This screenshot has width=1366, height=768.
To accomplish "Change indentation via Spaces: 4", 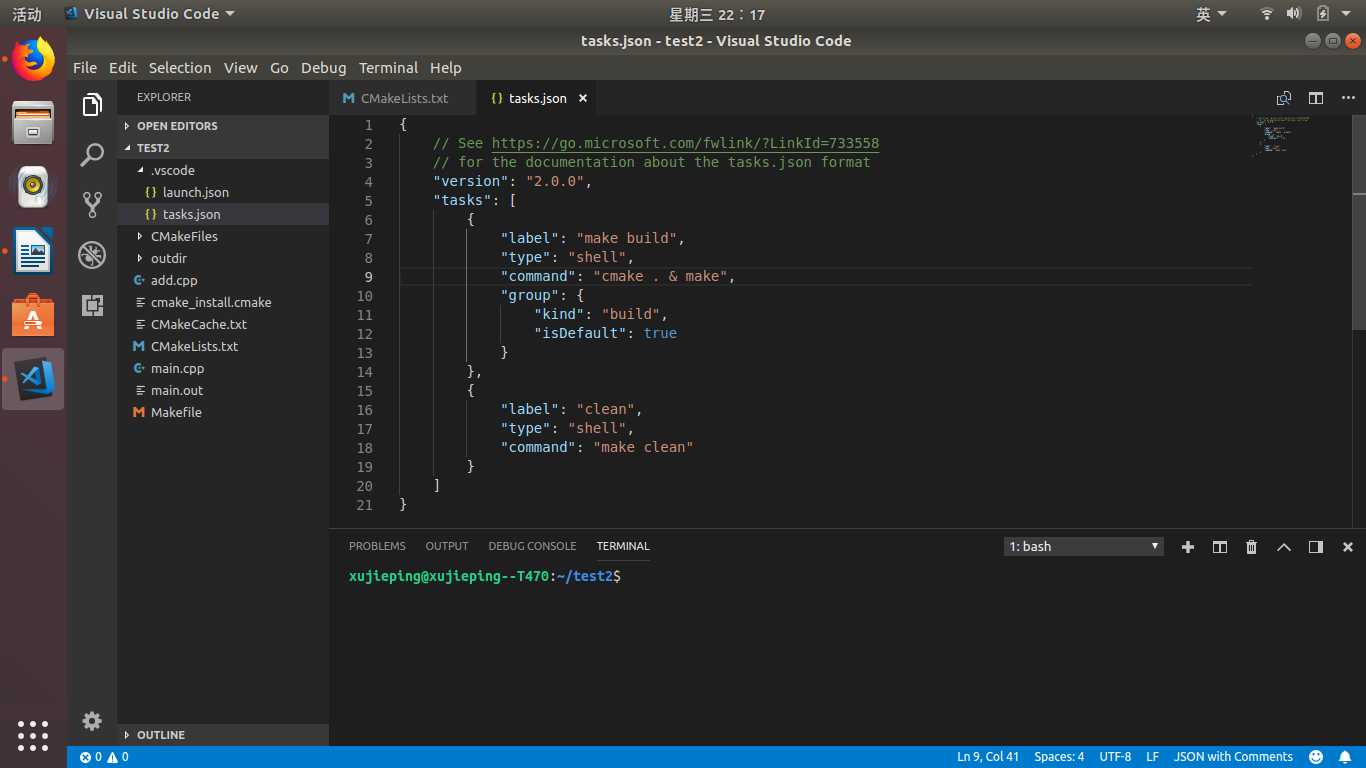I will (x=1059, y=757).
